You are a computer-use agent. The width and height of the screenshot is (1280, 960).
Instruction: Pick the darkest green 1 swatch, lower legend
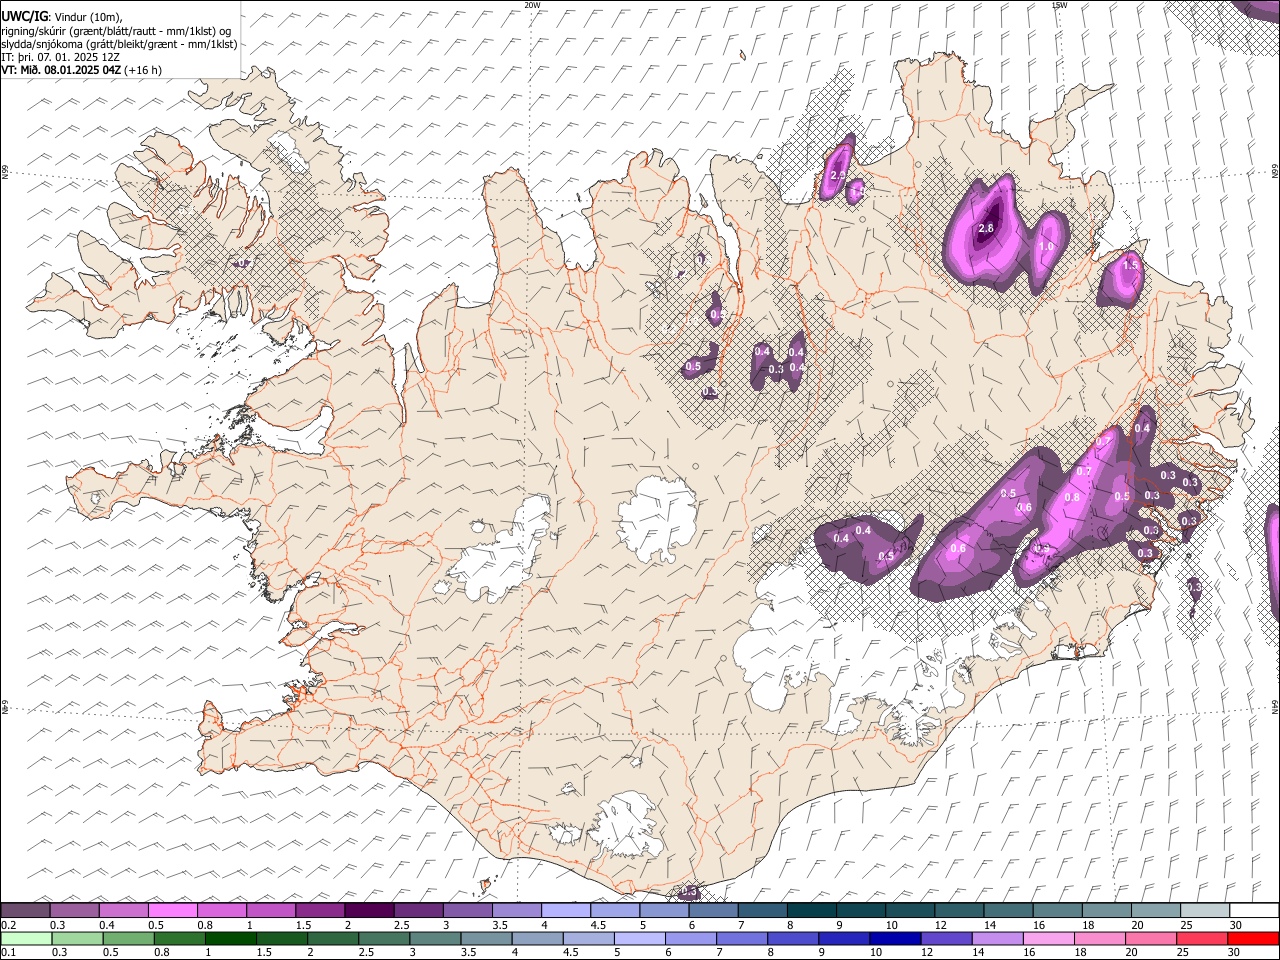230,938
